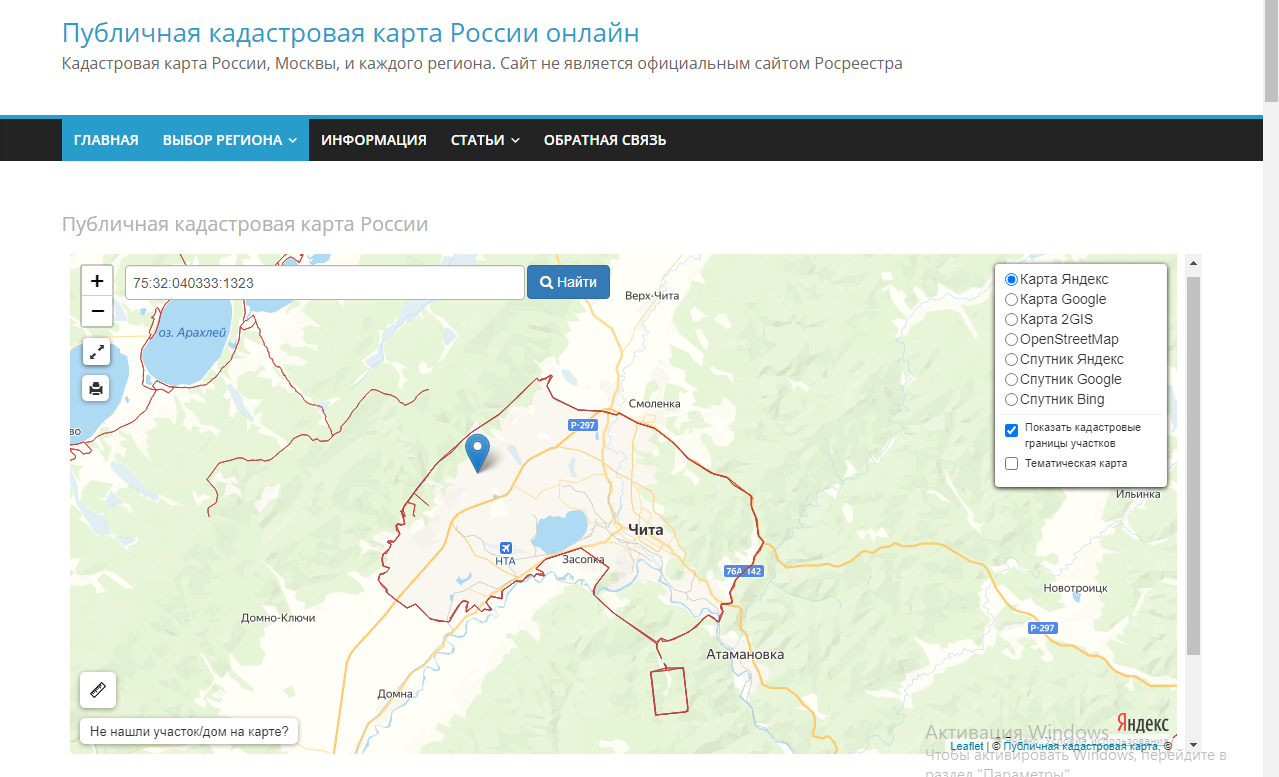1279x777 pixels.
Task: Select Спутник Google radio option
Action: coord(1011,380)
